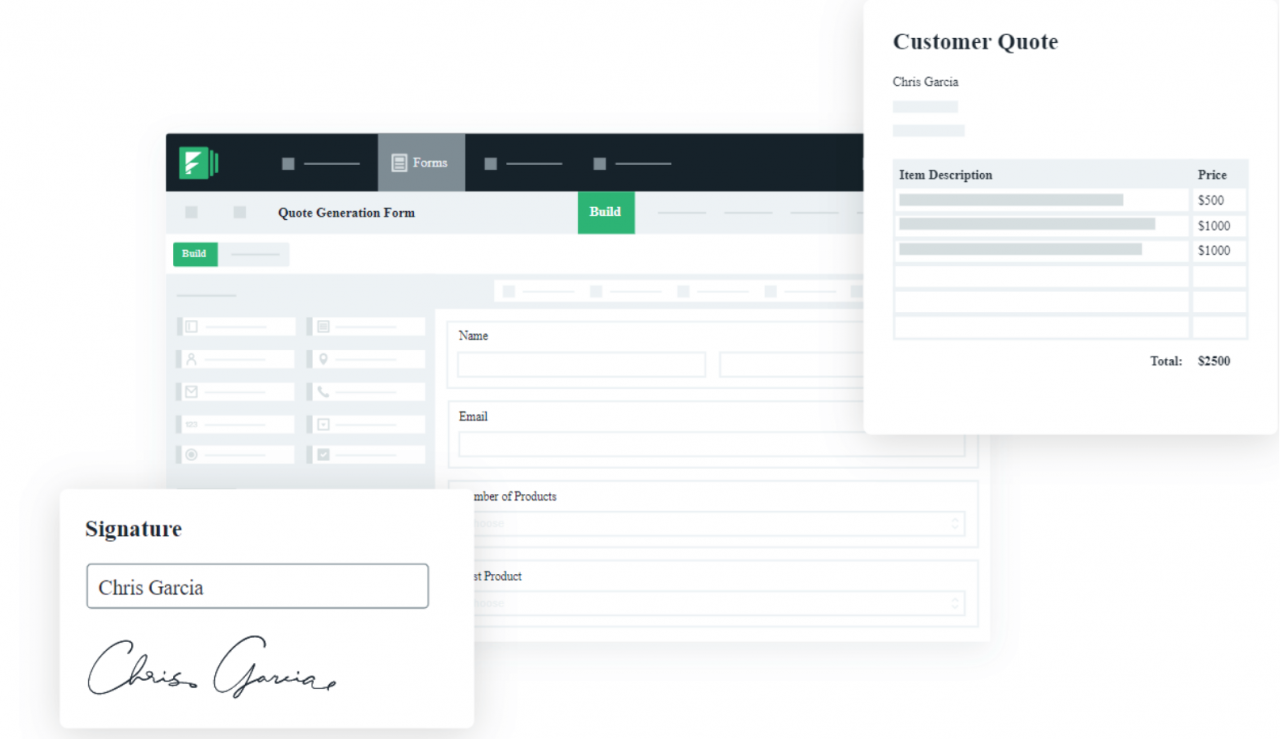
Task: Select the radio button field type
Action: (191, 454)
